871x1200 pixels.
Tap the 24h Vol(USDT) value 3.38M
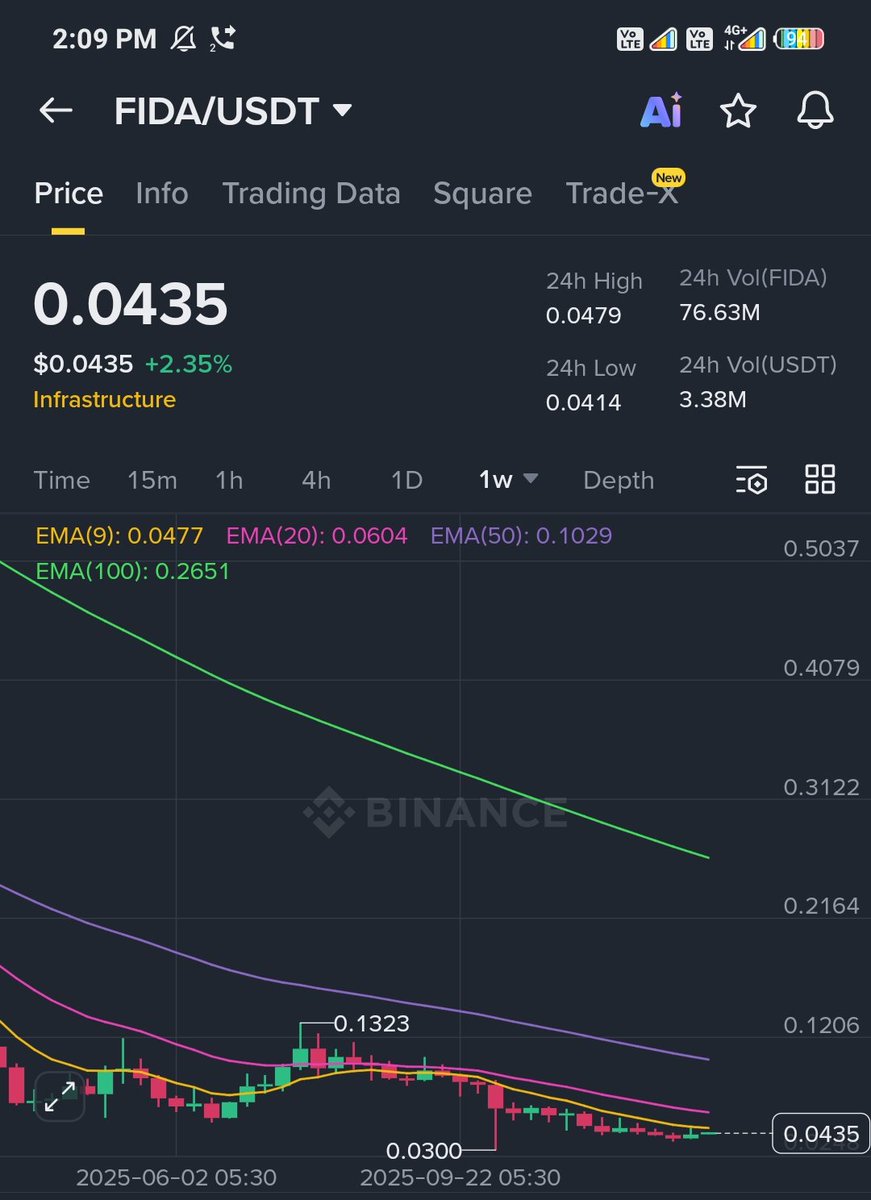(712, 400)
